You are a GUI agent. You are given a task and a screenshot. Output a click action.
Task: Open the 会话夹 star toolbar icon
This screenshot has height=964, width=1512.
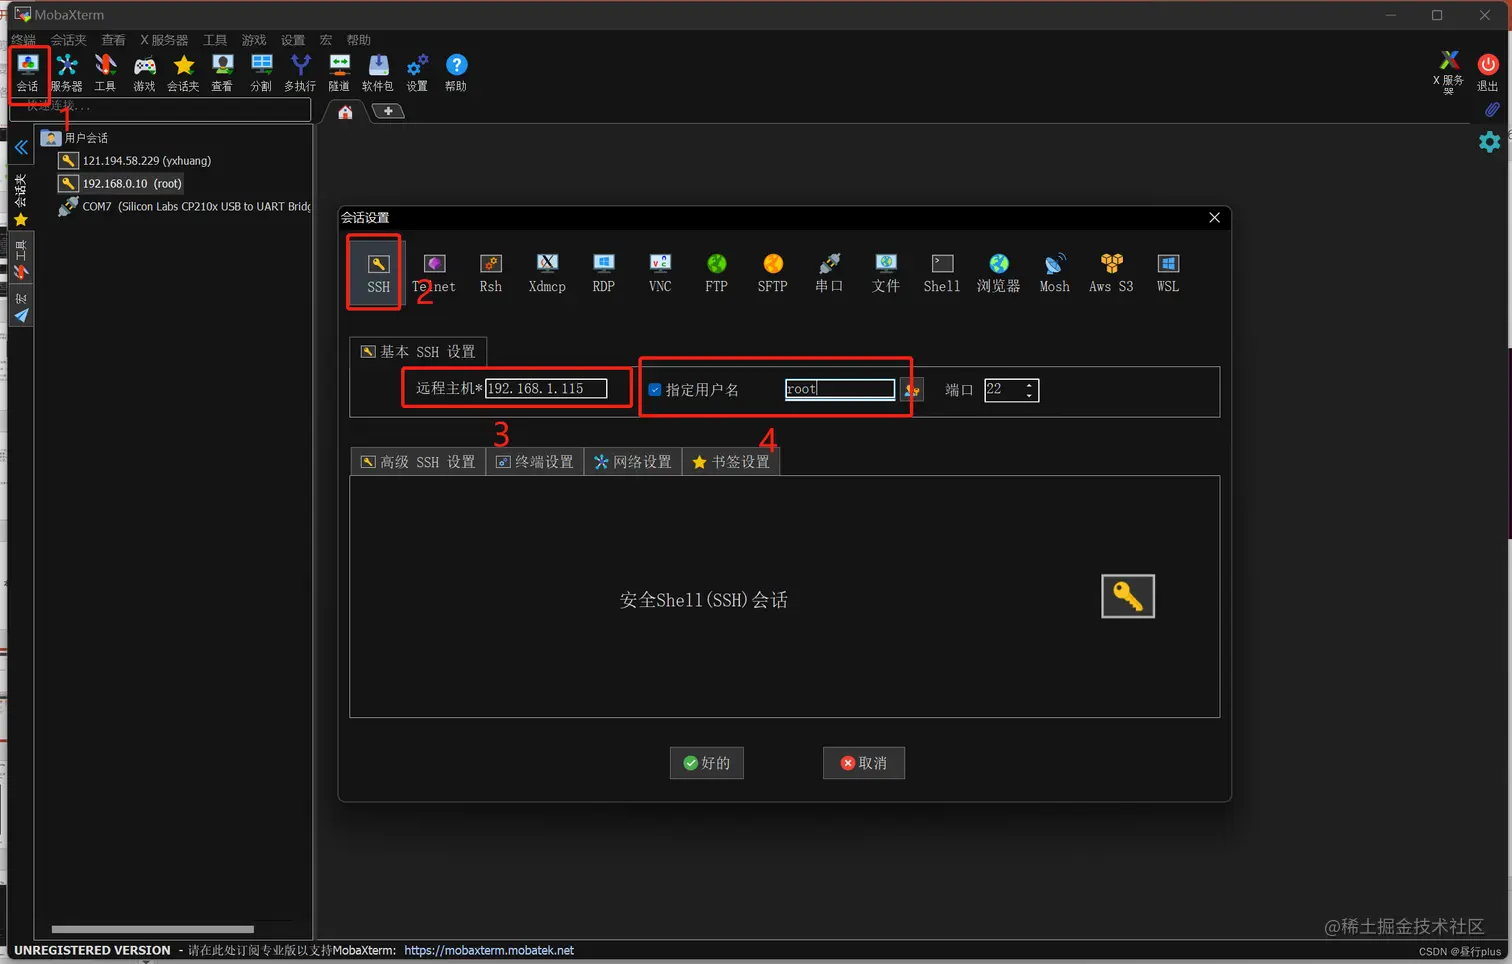pos(183,72)
